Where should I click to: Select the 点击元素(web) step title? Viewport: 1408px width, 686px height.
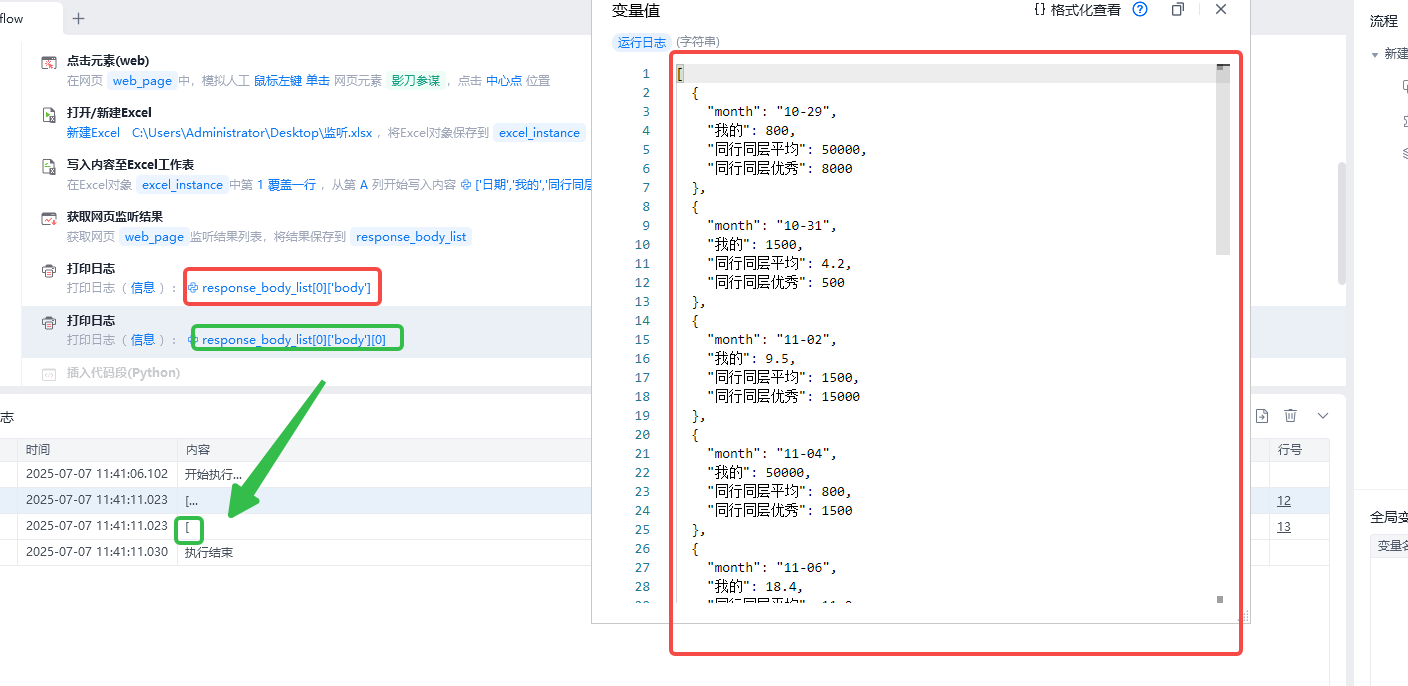(108, 61)
